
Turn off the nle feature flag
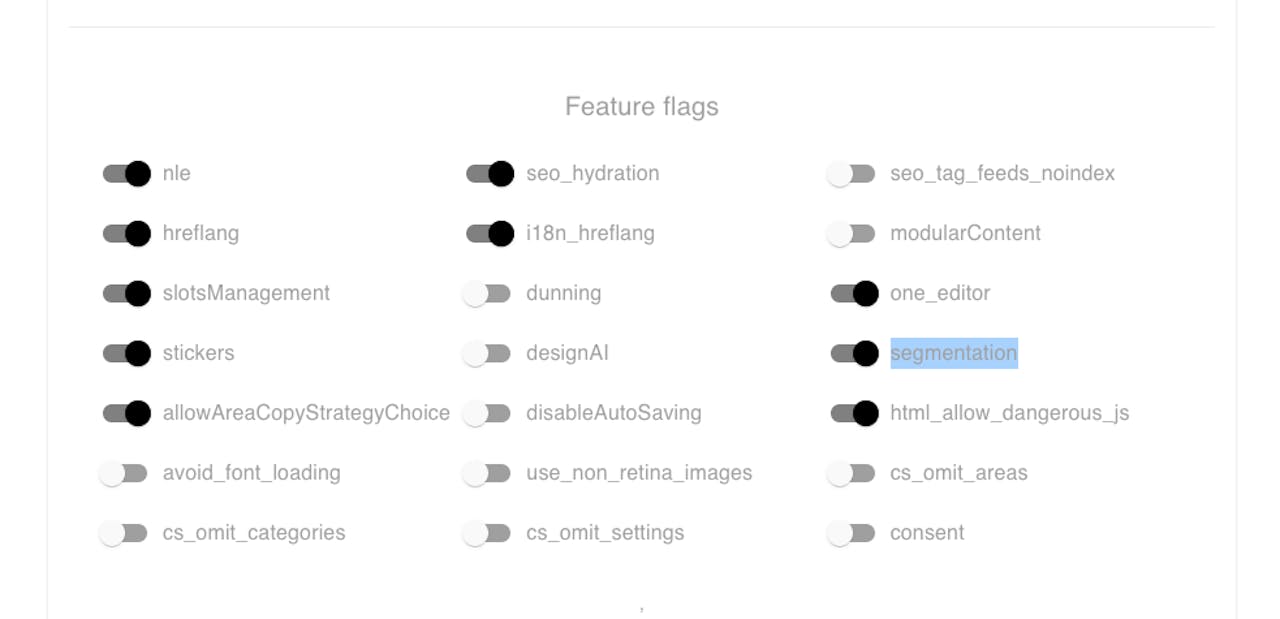coord(126,174)
